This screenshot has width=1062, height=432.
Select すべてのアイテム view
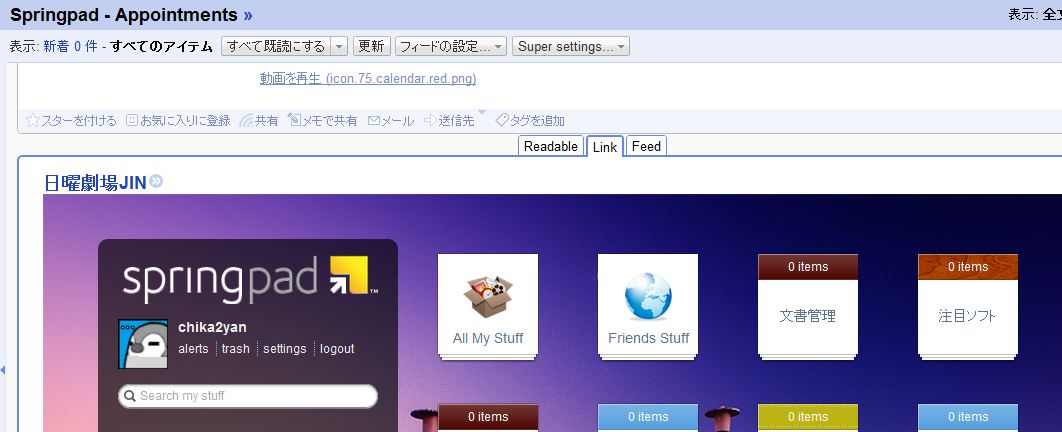(x=162, y=47)
